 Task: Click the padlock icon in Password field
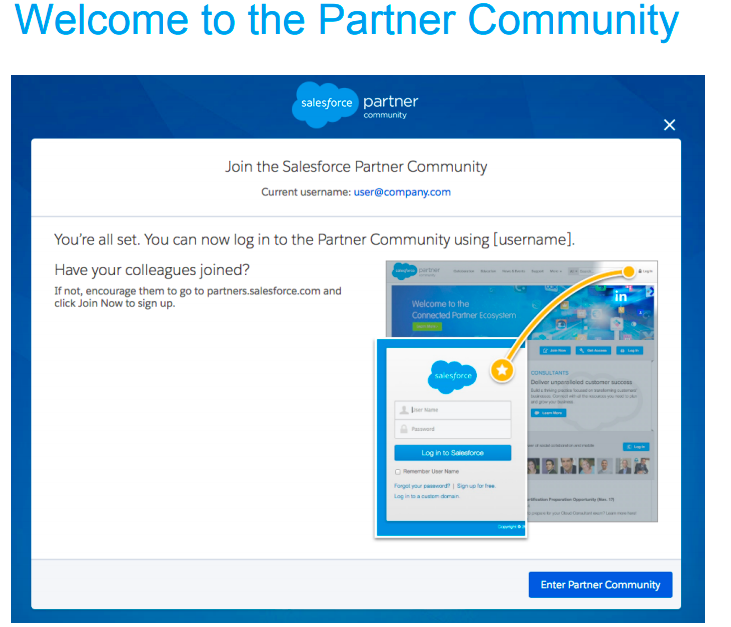pos(404,429)
